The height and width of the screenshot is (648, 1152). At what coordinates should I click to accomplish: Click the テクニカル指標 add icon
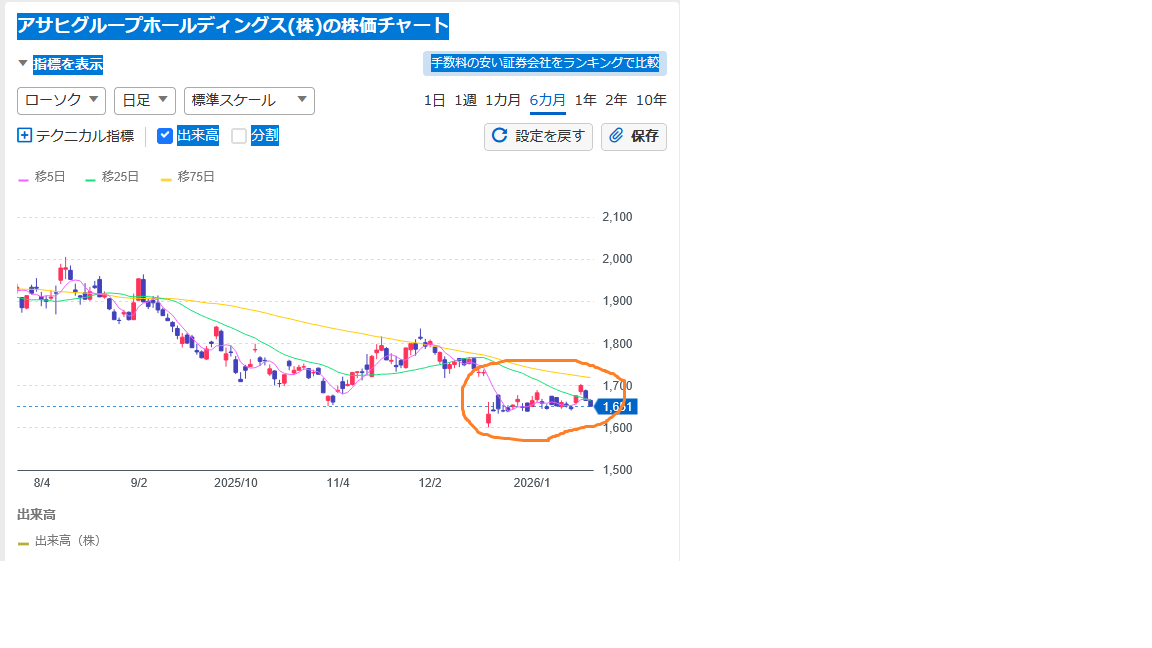pos(23,134)
